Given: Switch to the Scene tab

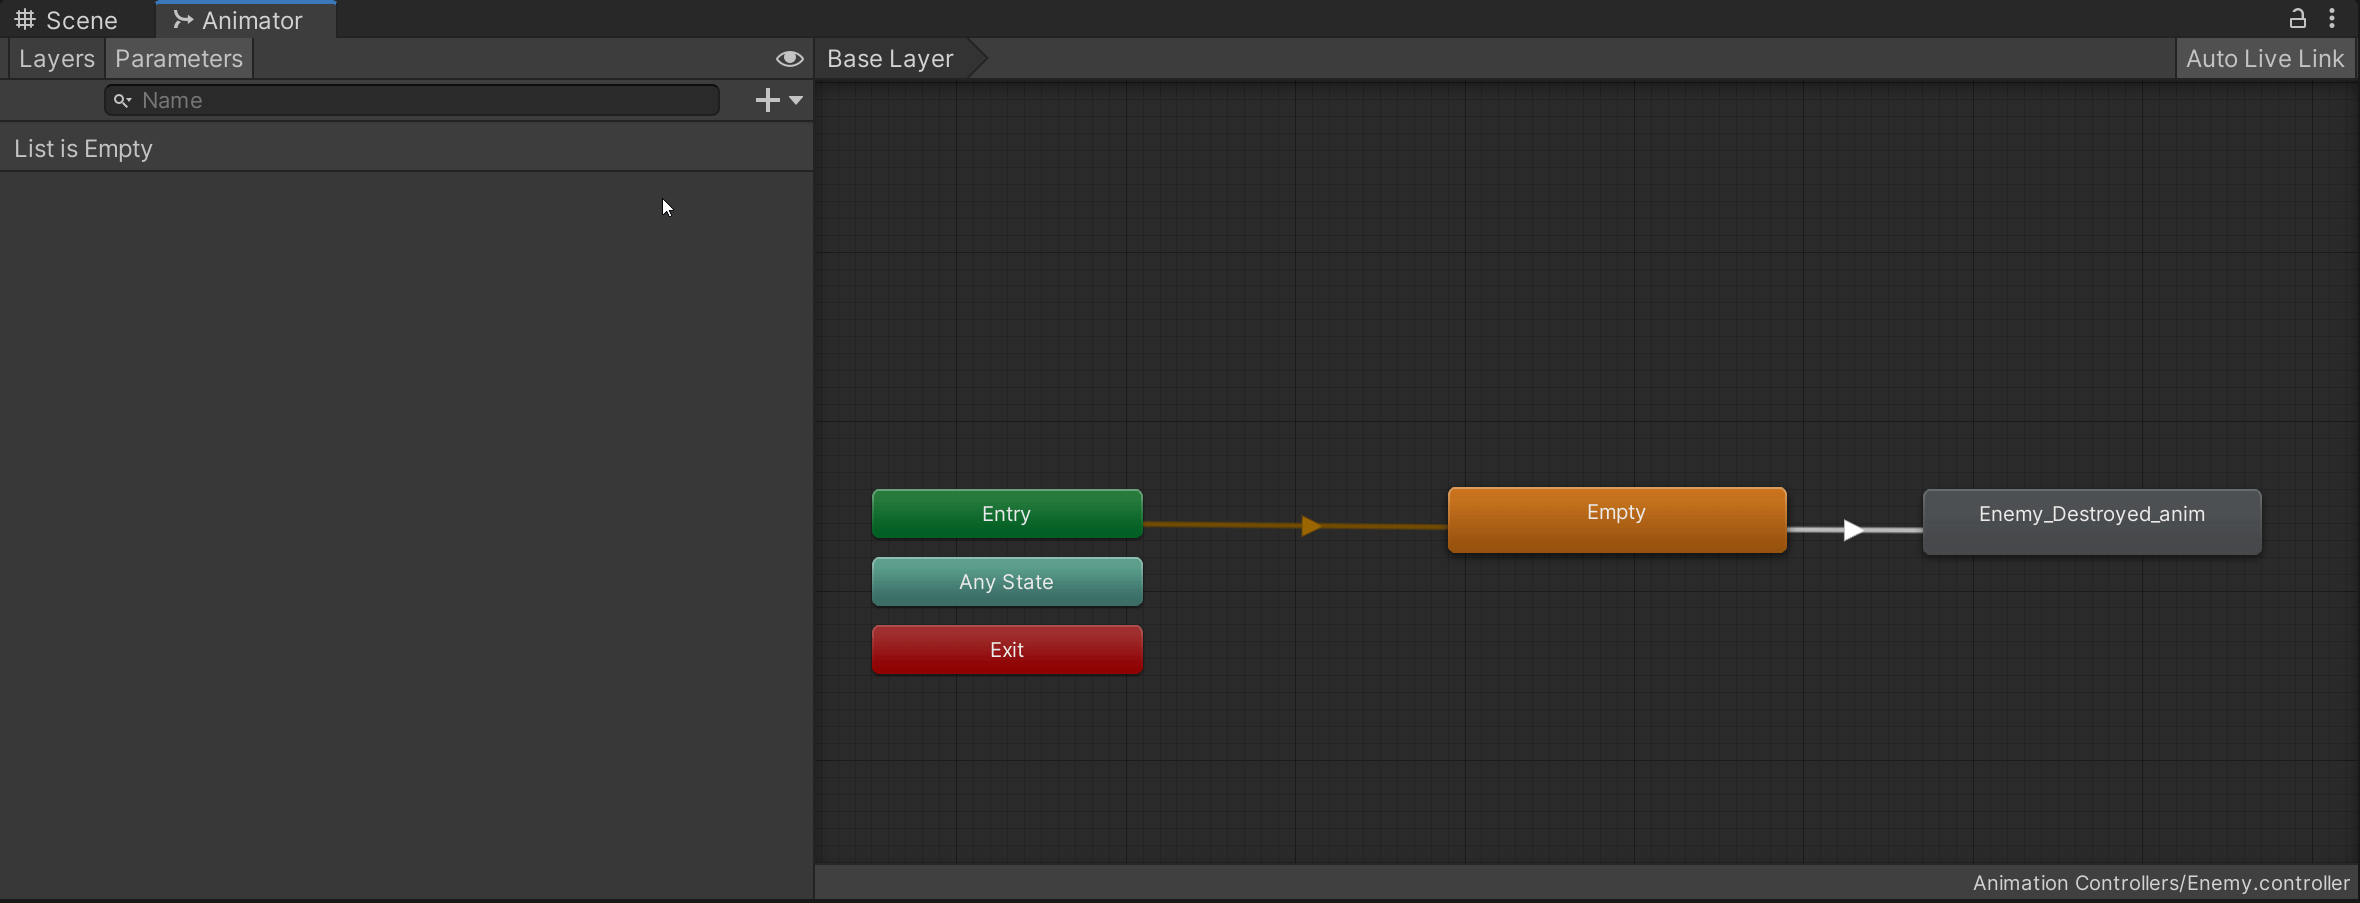Looking at the screenshot, I should tap(66, 20).
